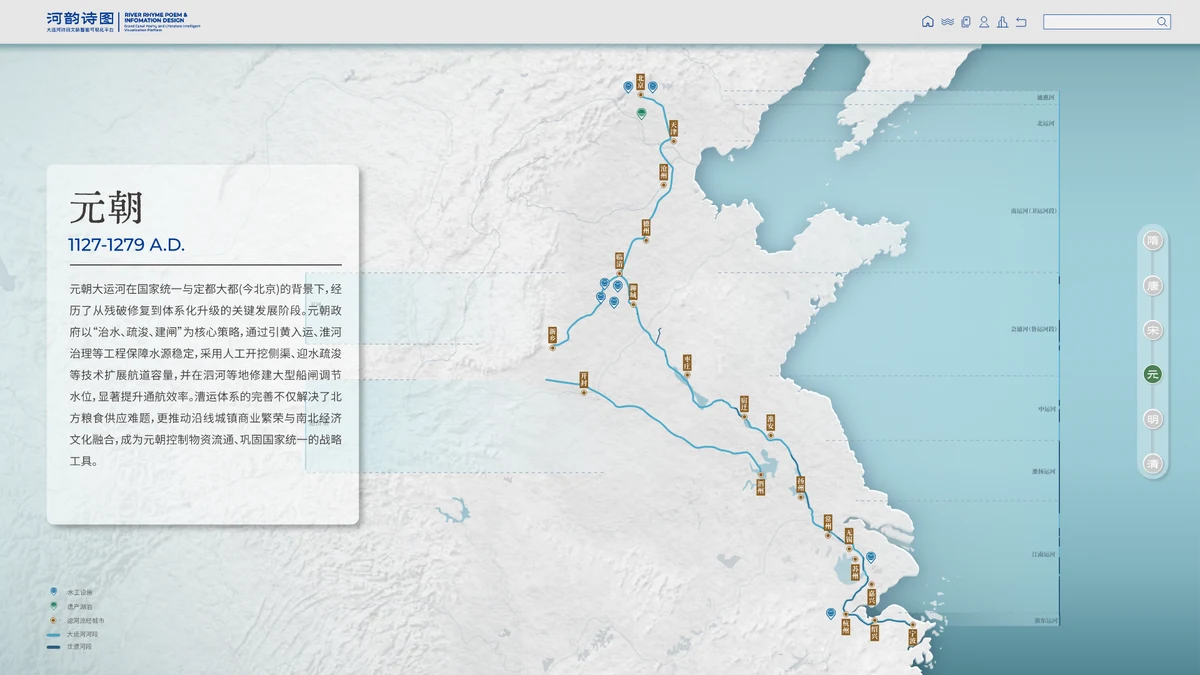
Task: Open the water waves section icon
Action: (x=947, y=22)
